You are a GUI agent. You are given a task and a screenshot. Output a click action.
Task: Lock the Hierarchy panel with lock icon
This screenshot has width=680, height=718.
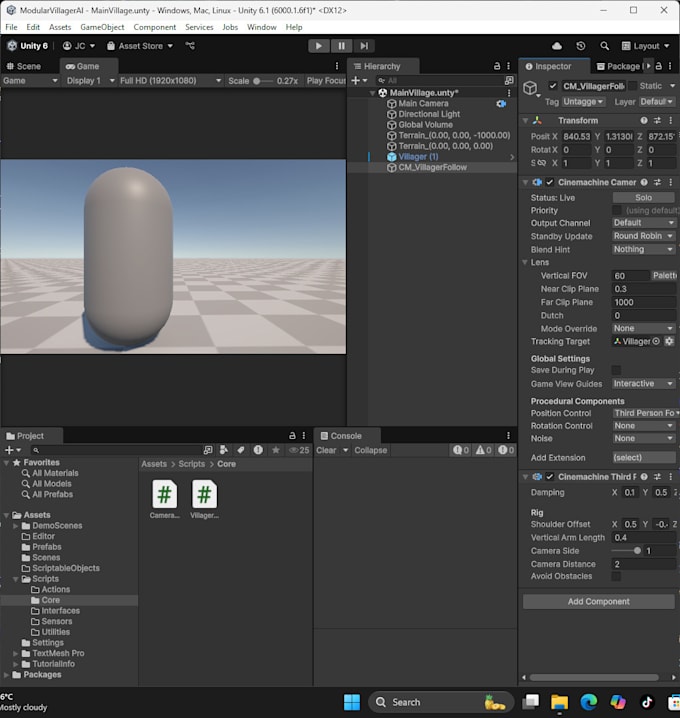(497, 66)
